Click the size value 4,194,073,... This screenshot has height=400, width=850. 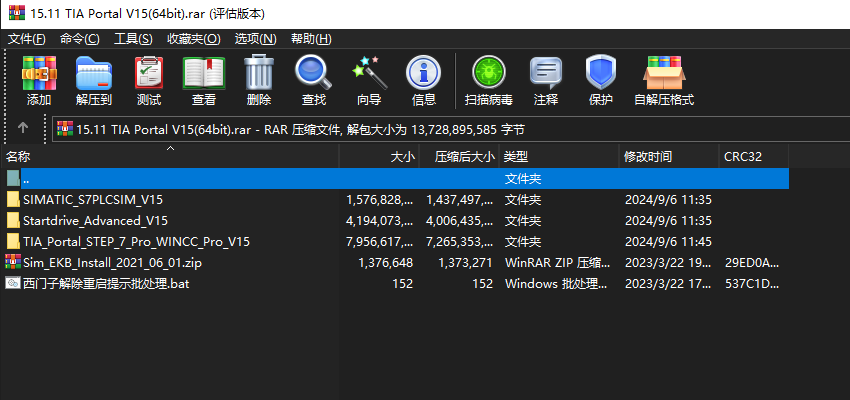(379, 221)
